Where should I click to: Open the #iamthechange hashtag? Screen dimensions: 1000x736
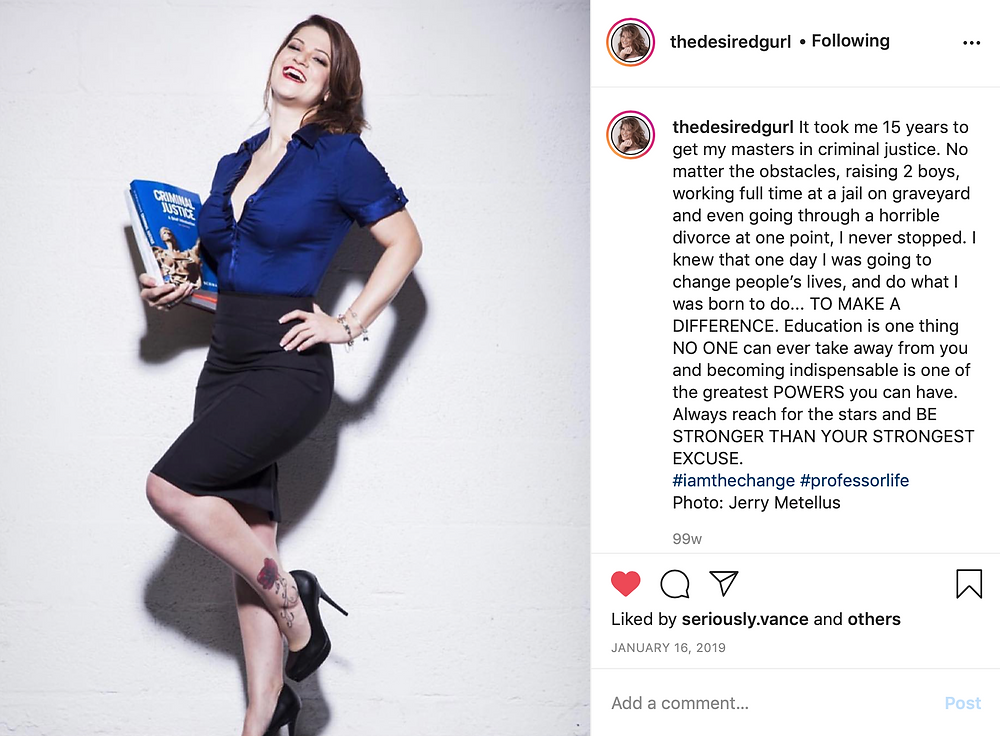point(733,480)
